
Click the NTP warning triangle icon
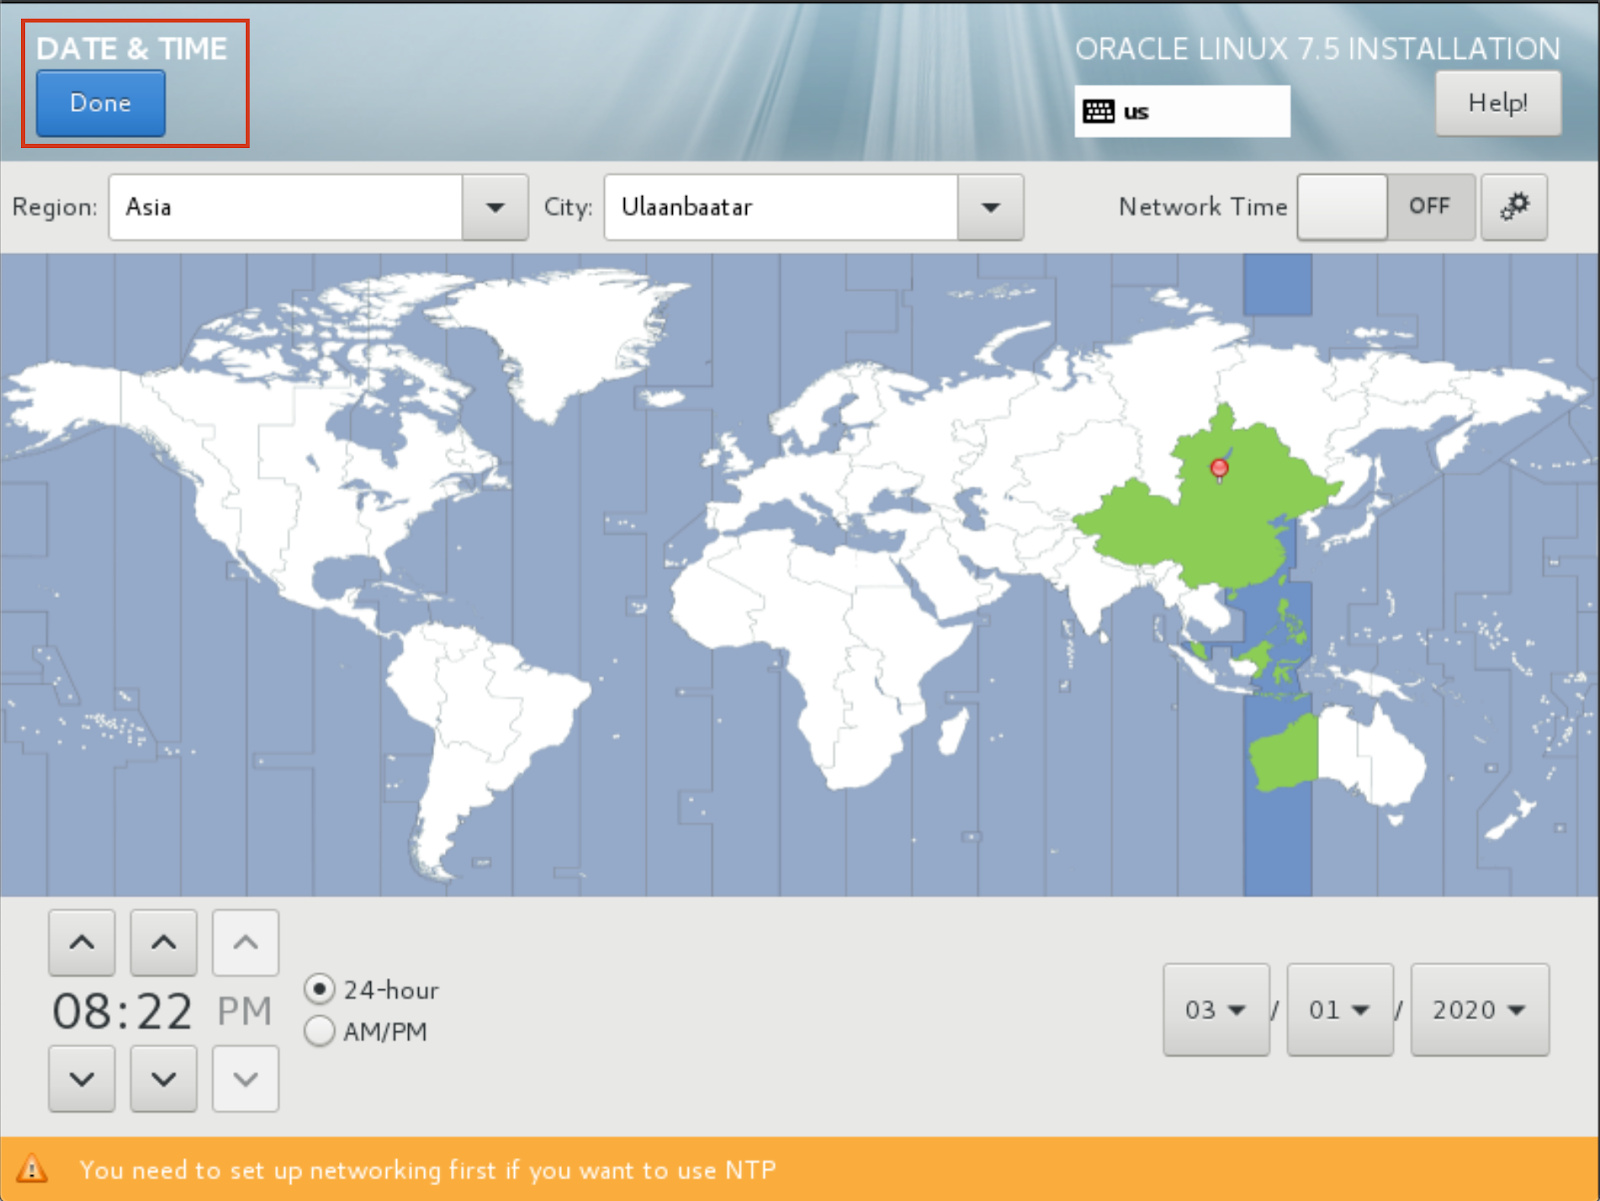[x=32, y=1168]
